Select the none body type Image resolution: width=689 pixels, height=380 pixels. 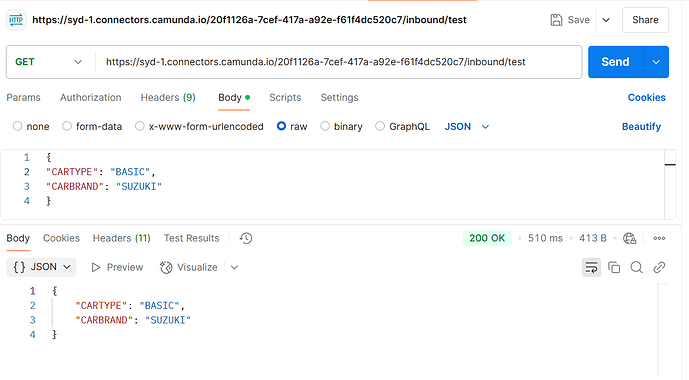pos(17,126)
